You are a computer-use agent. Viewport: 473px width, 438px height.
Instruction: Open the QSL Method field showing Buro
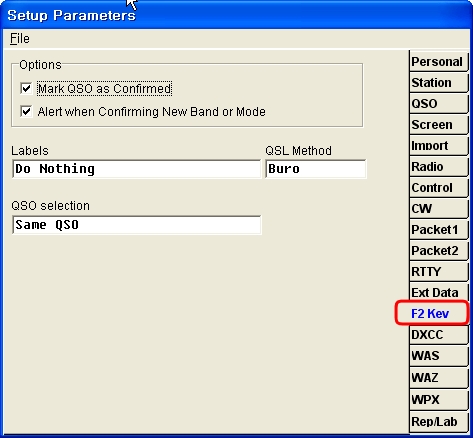coord(316,169)
